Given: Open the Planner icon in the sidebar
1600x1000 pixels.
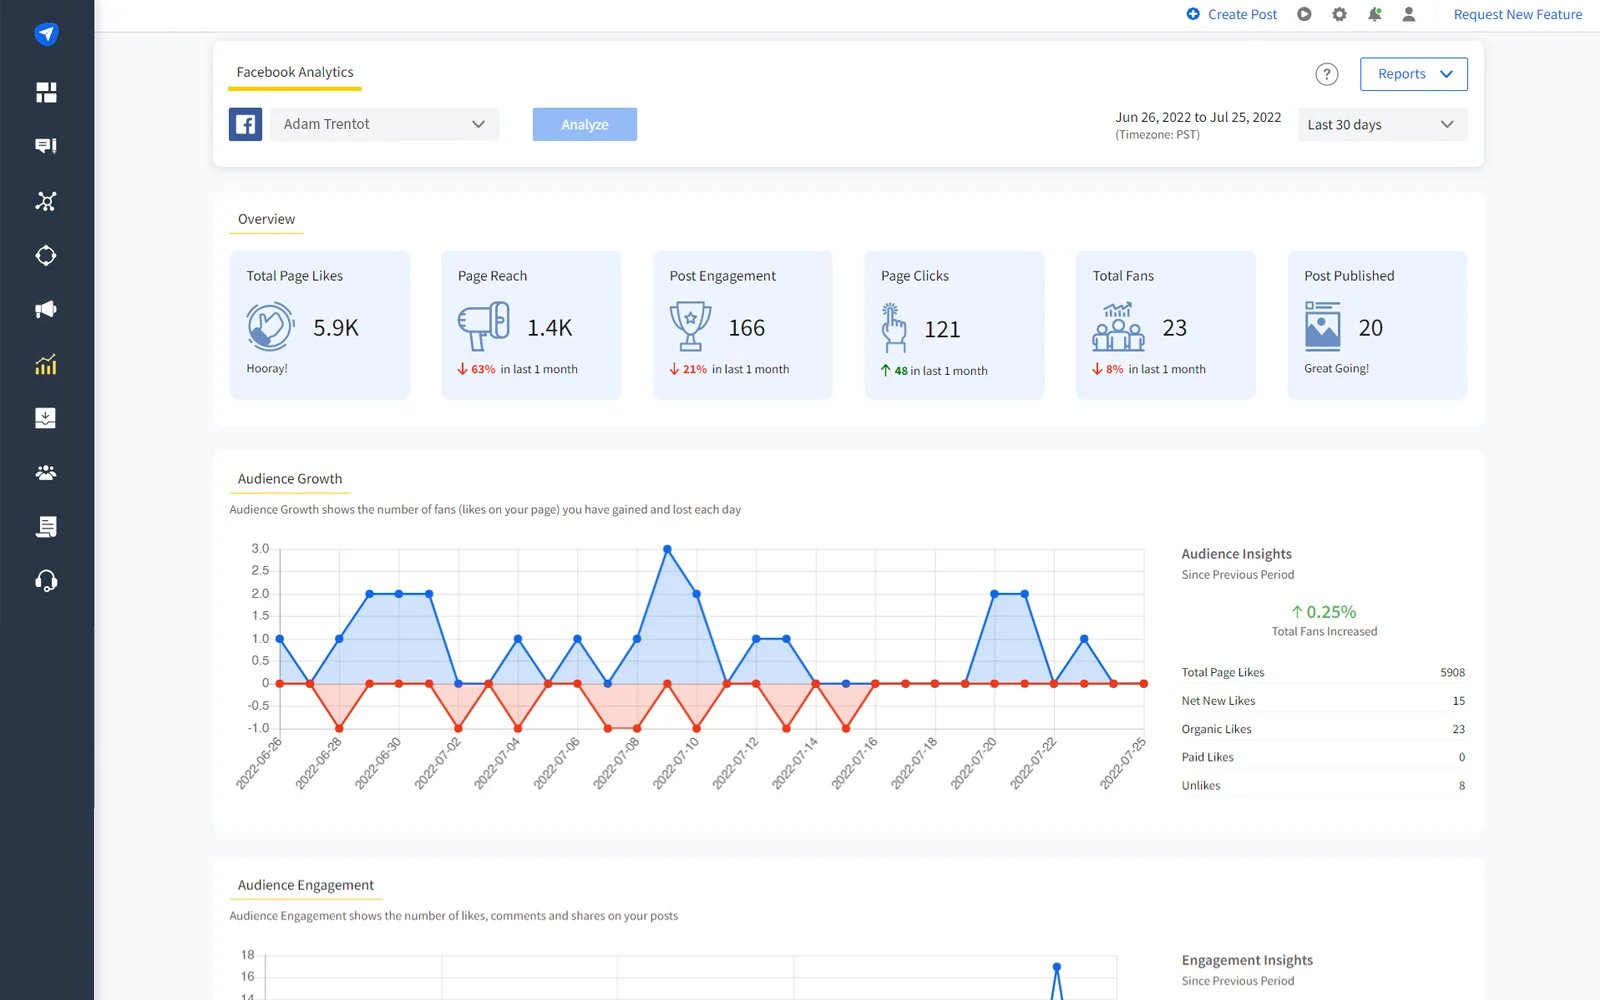Looking at the screenshot, I should [x=46, y=256].
